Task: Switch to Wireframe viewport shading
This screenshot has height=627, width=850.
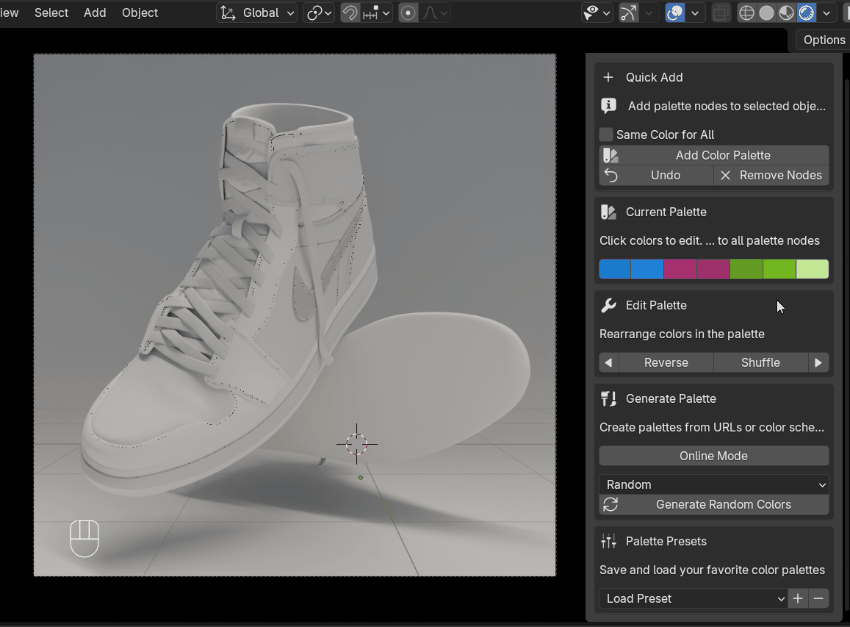Action: pos(747,13)
